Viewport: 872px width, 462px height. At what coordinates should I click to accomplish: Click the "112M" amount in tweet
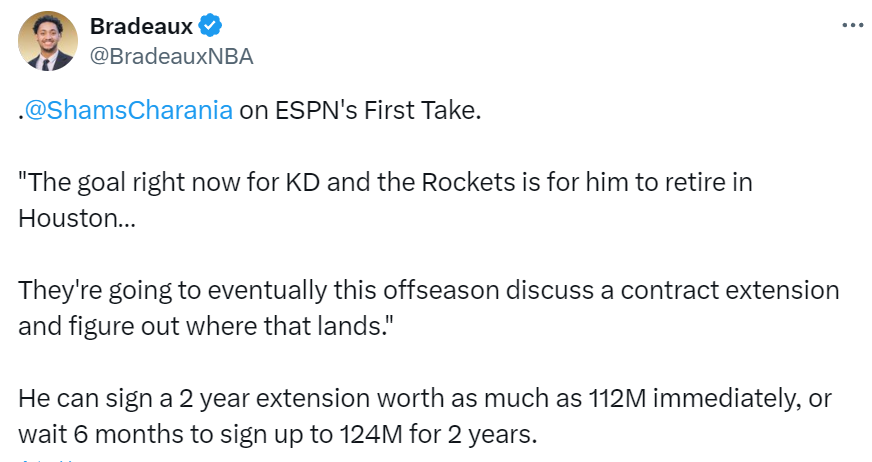click(618, 398)
